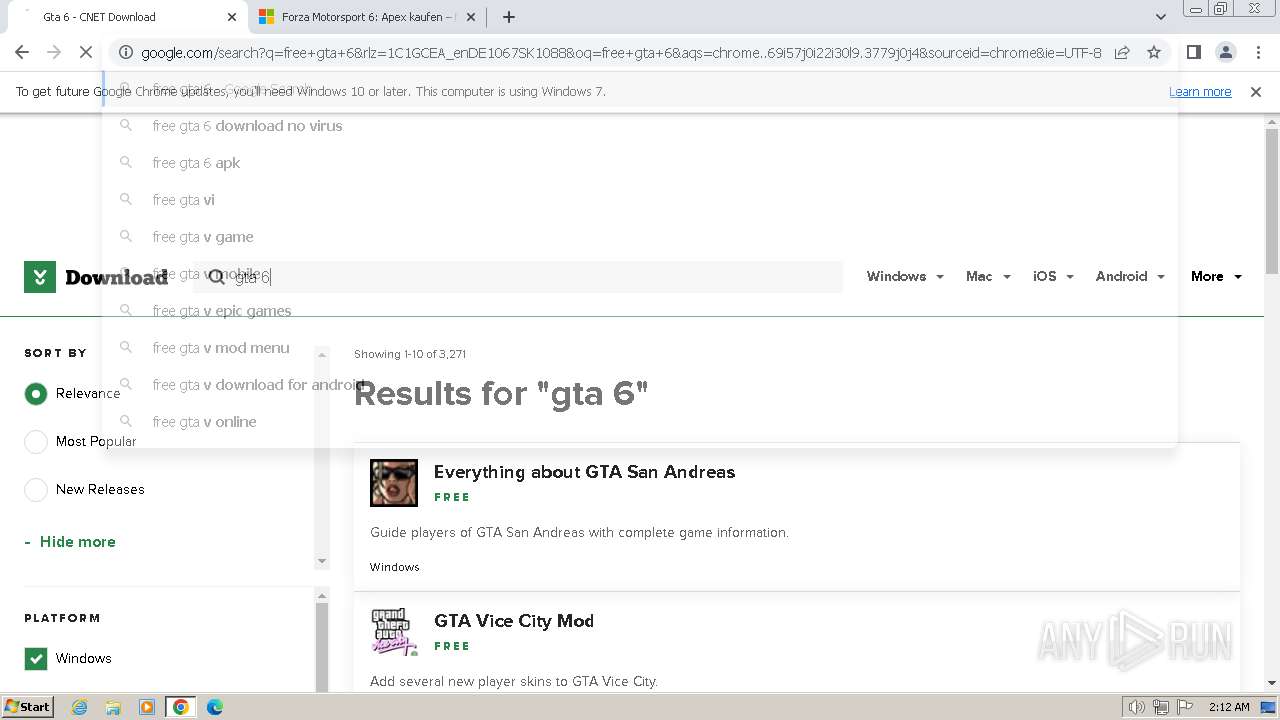Open the Chrome profile avatar
Image resolution: width=1280 pixels, height=720 pixels.
1225,52
